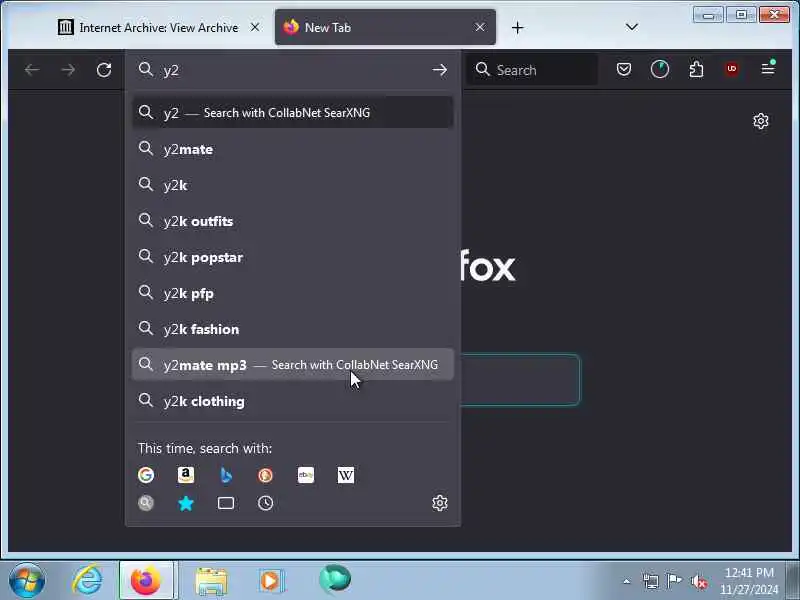Search this time with DuckDuckGo
Viewport: 800px width, 600px height.
(x=265, y=475)
